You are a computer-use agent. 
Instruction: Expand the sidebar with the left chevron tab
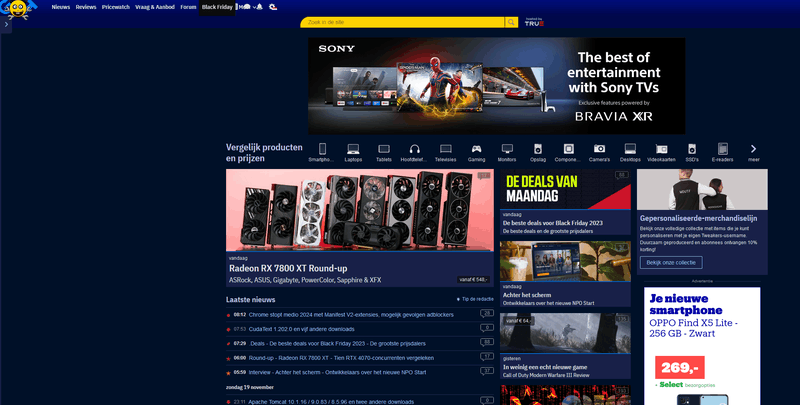(6, 24)
